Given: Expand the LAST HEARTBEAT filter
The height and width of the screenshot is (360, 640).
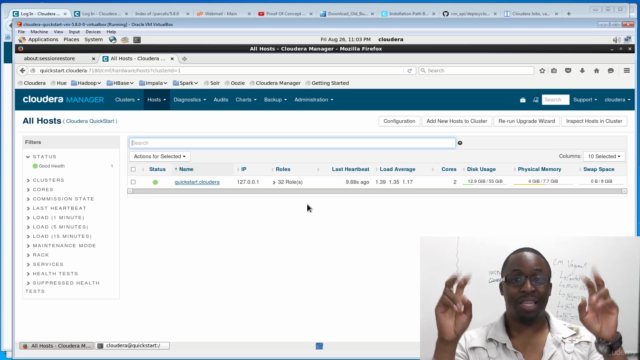Looking at the screenshot, I should pos(56,208).
